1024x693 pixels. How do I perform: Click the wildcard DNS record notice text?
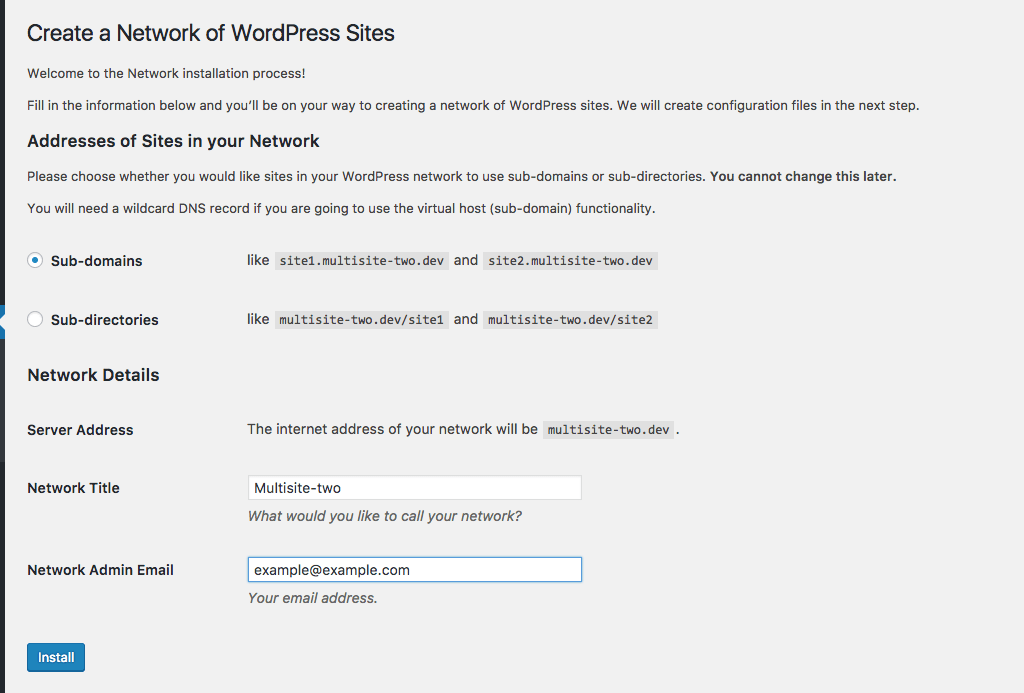pyautogui.click(x=341, y=208)
